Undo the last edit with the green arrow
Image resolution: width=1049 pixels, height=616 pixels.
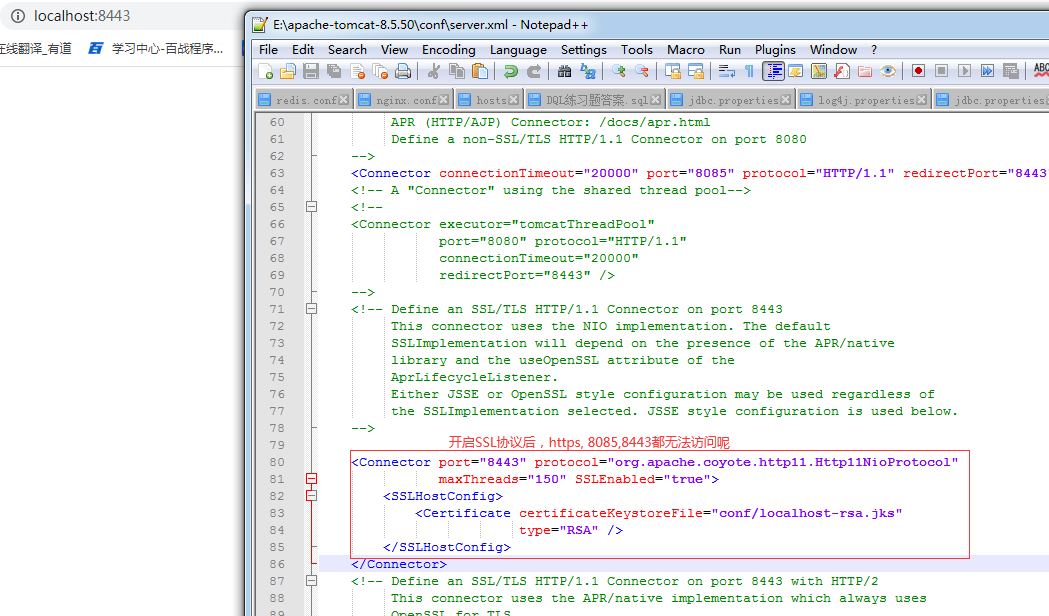tap(510, 71)
